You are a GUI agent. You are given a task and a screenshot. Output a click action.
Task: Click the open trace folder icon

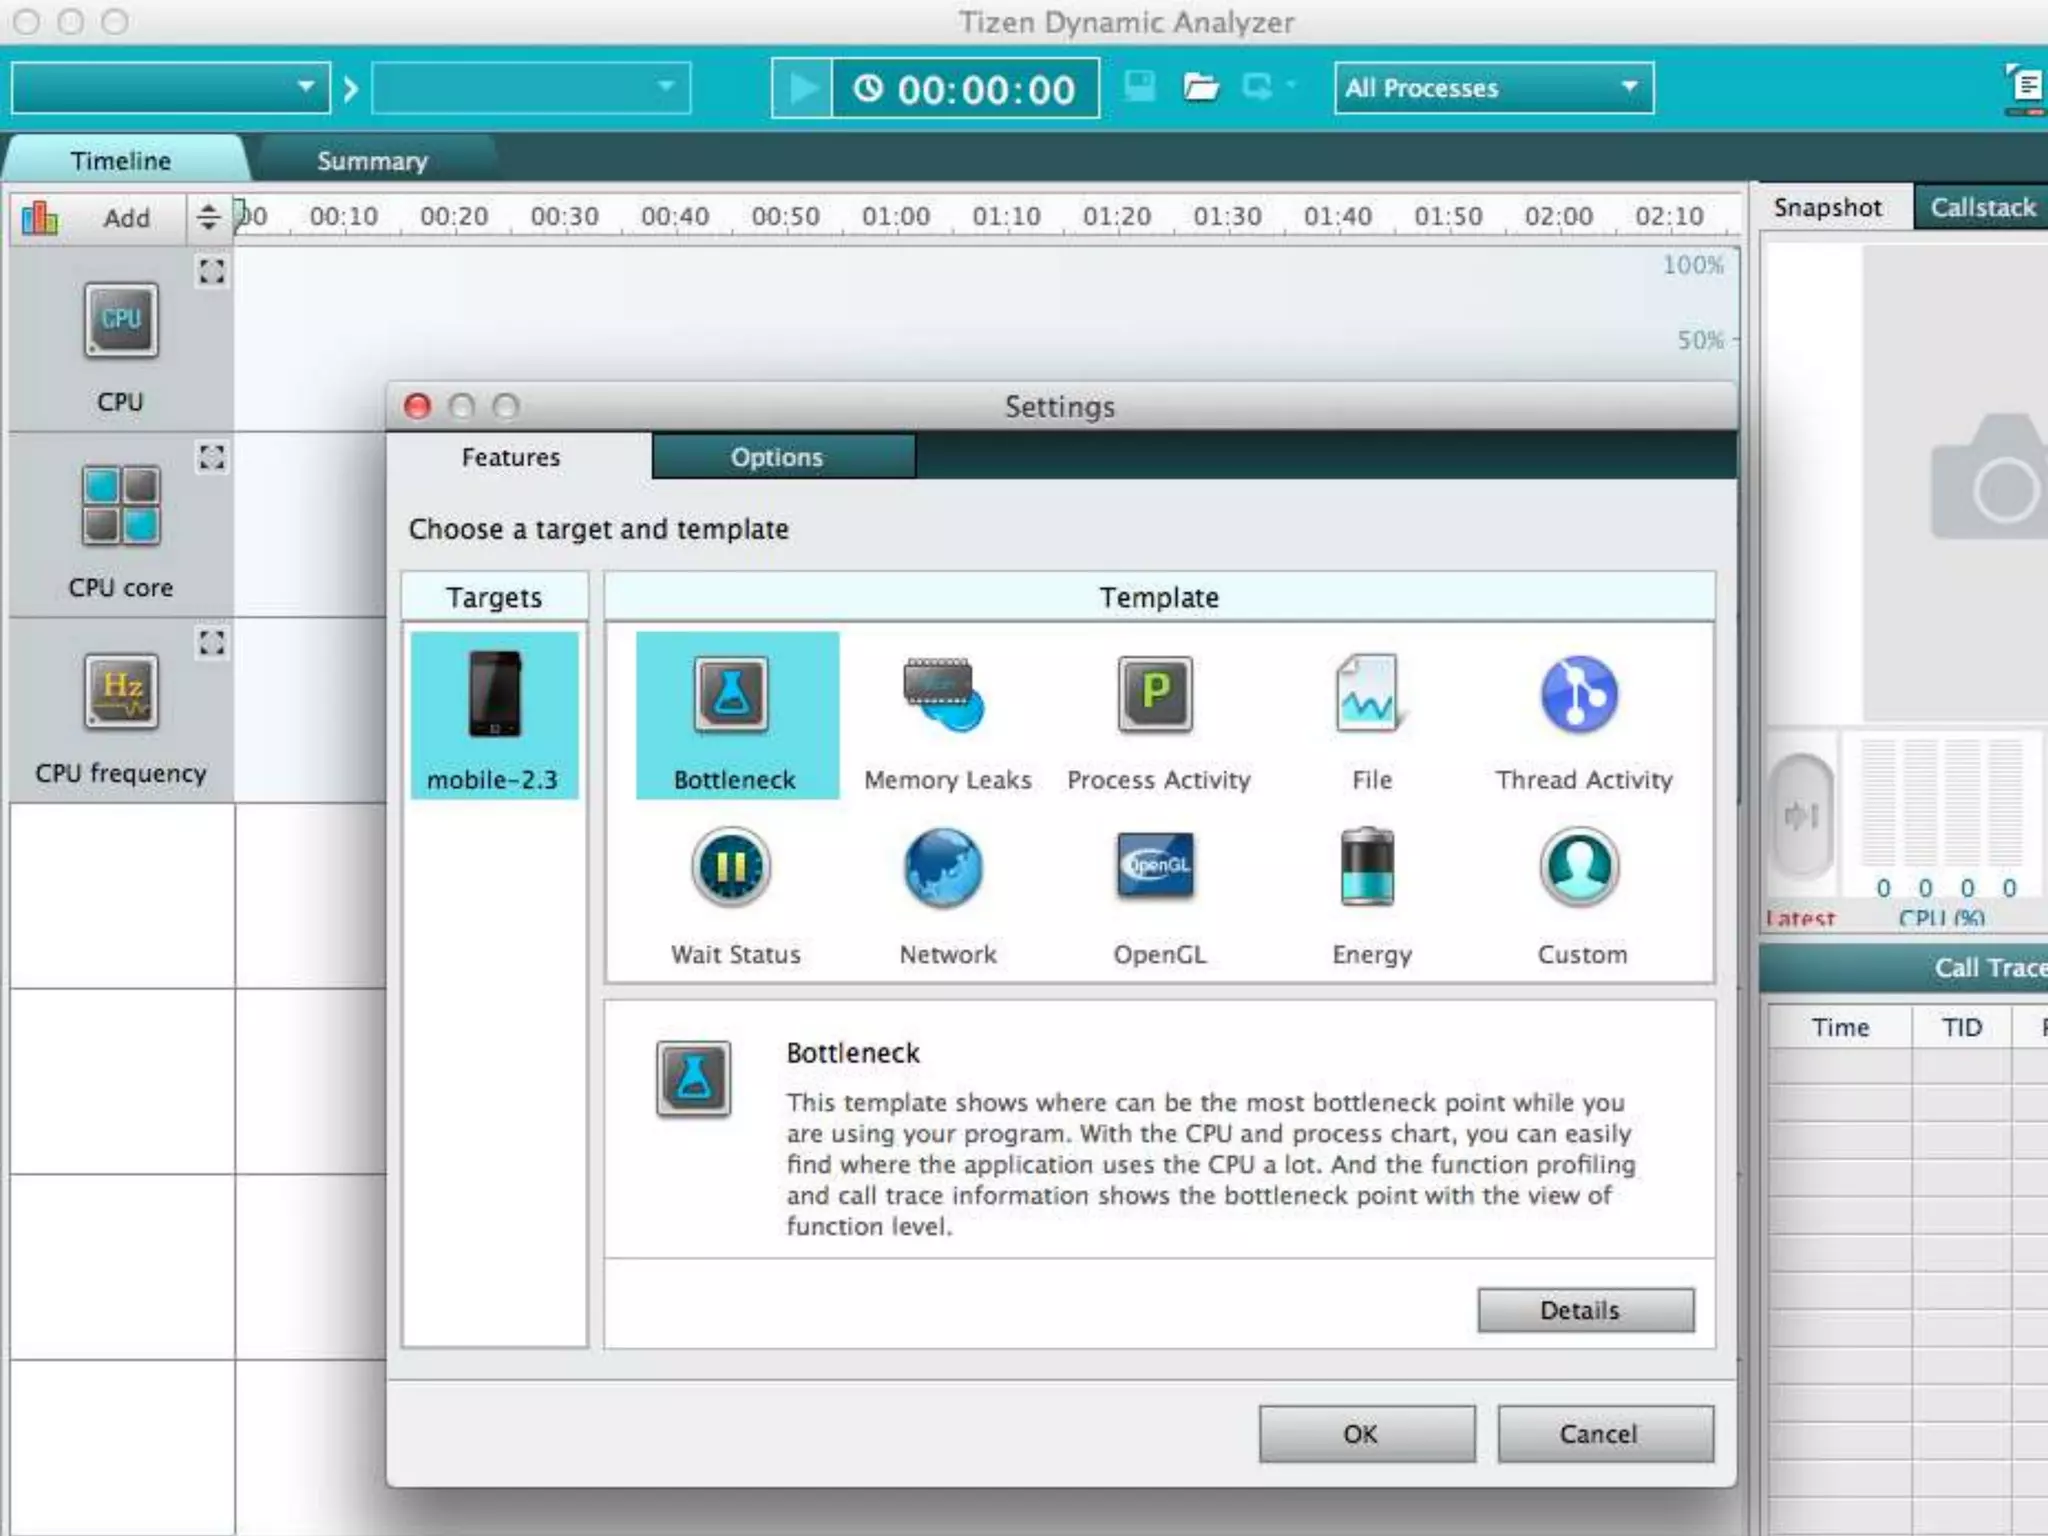[1200, 88]
